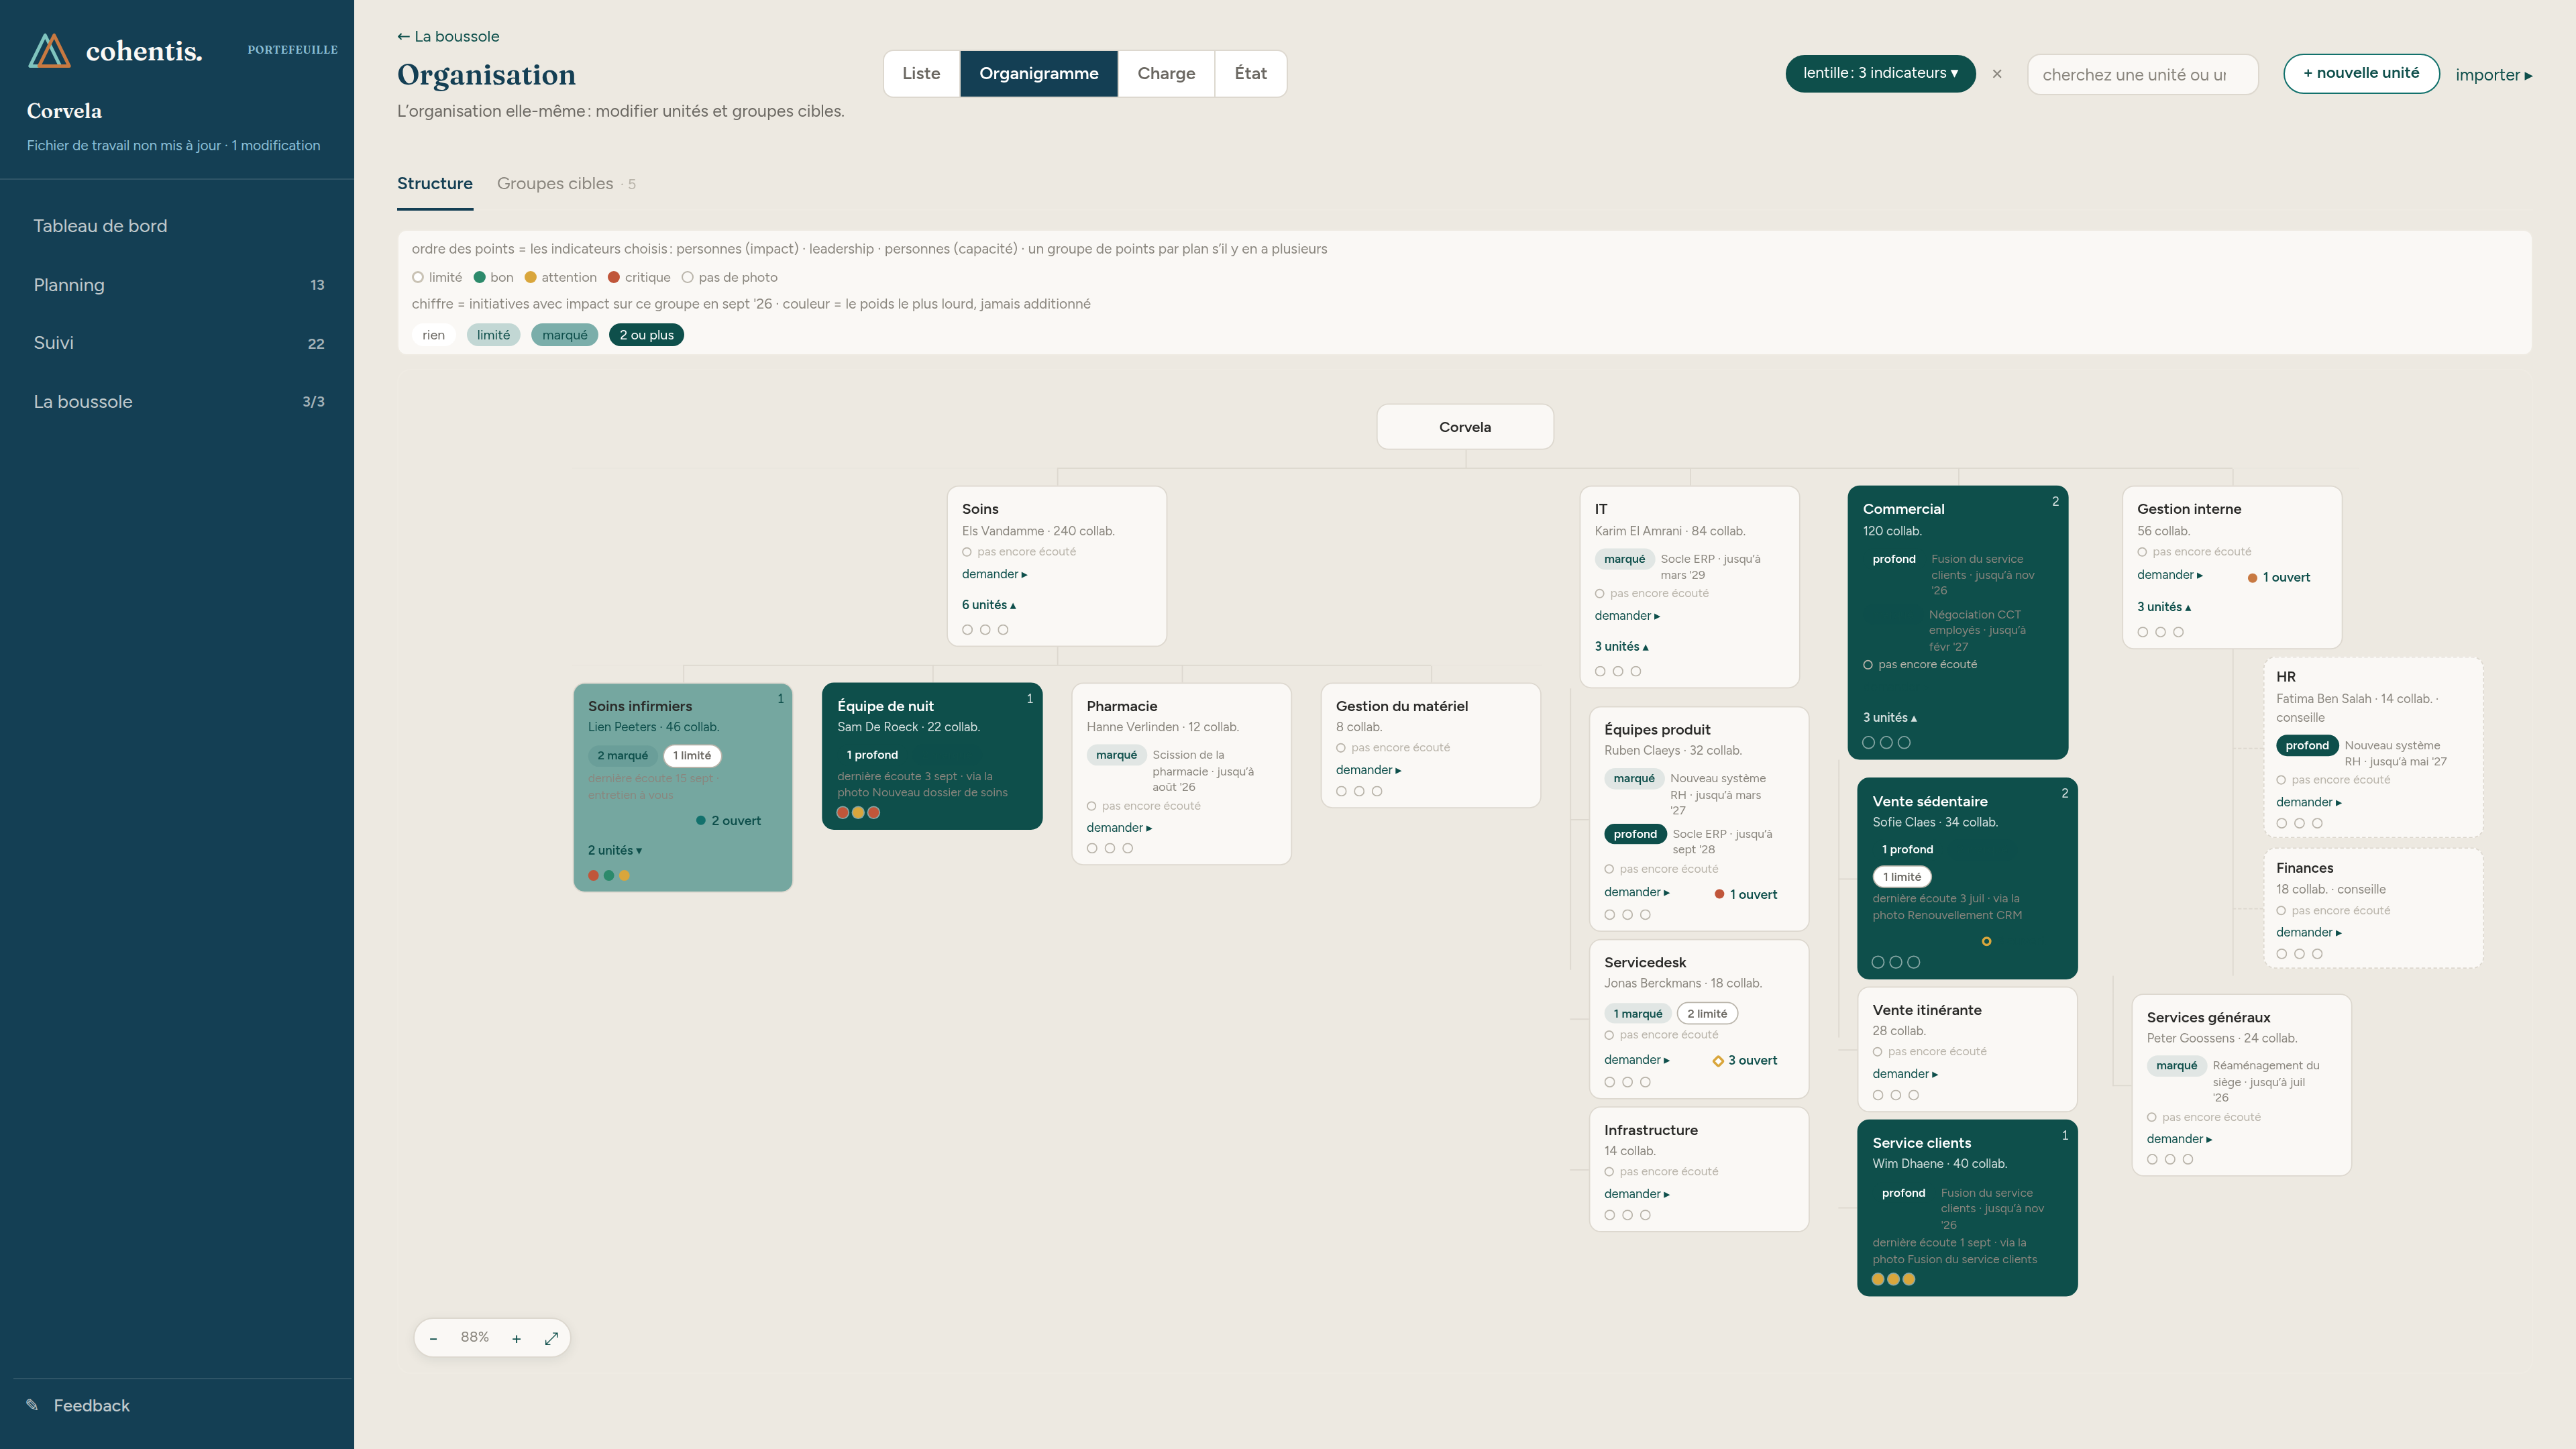The image size is (2576, 1449).
Task: Click 'profond' badge in the HR card
Action: pyautogui.click(x=2307, y=745)
